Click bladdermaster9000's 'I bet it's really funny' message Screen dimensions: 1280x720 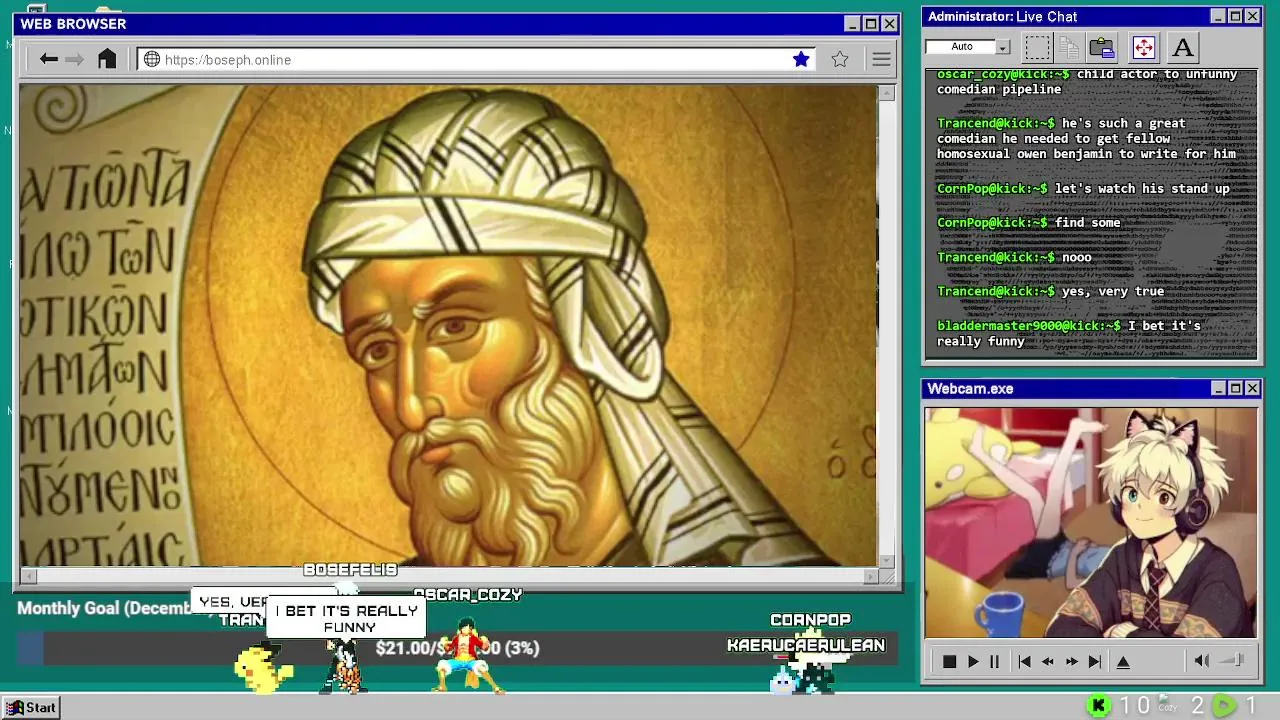tap(1068, 333)
